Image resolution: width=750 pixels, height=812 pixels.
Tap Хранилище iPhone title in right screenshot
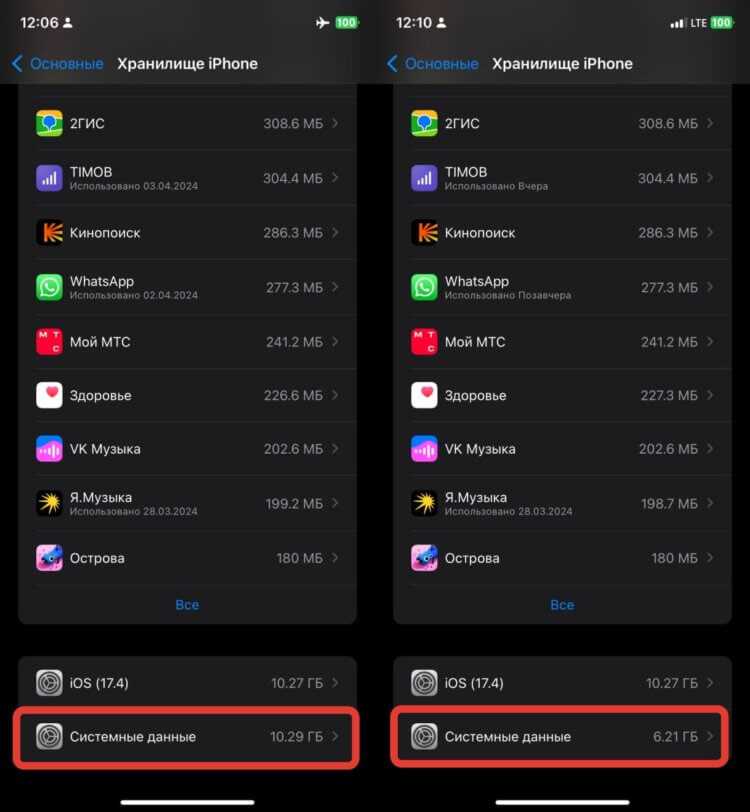click(562, 64)
